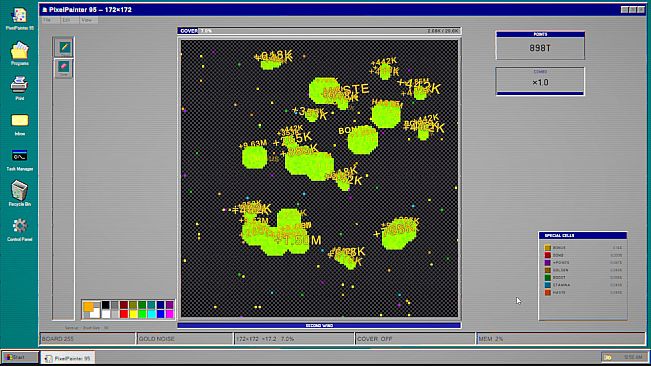Click the SECOND WIND bar below canvas
Viewport: 651px width, 366px height.
(x=319, y=325)
